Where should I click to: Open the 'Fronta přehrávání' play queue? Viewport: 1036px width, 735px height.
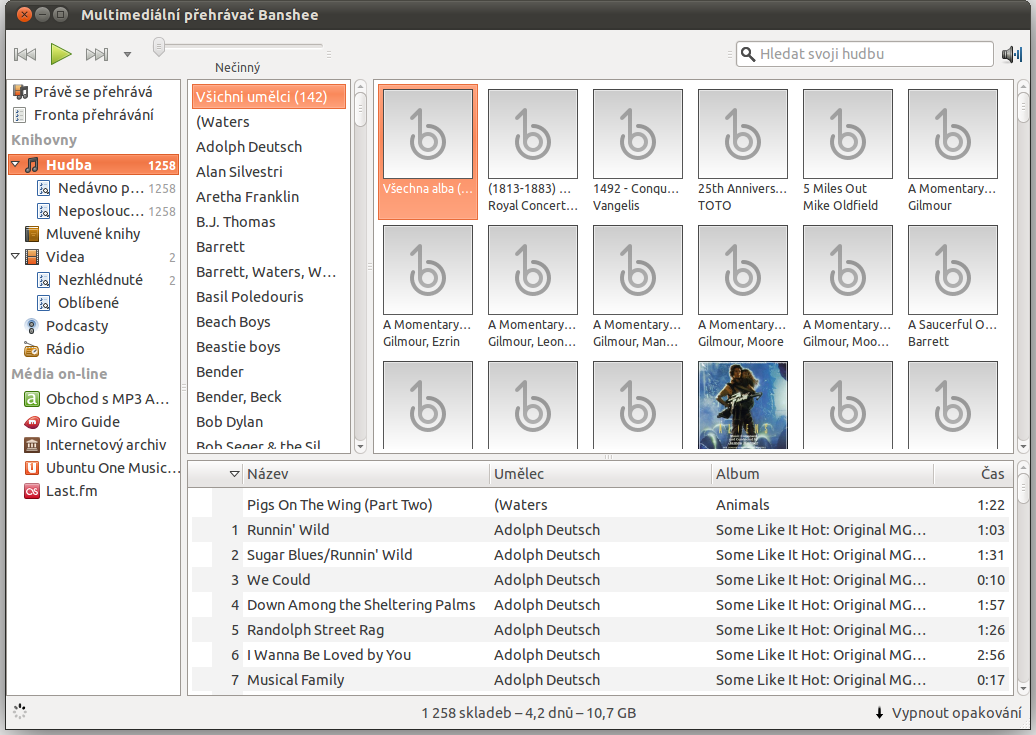coord(93,115)
